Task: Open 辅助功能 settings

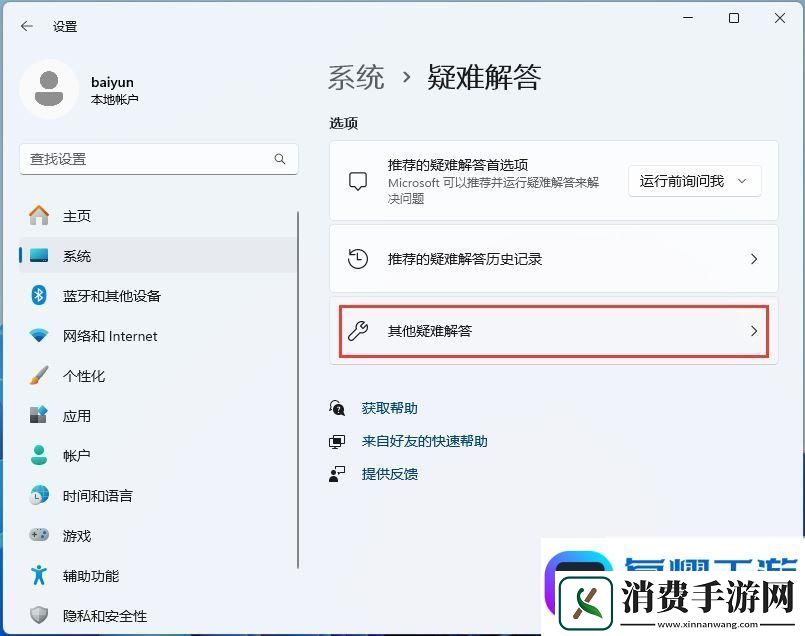Action: [x=158, y=575]
